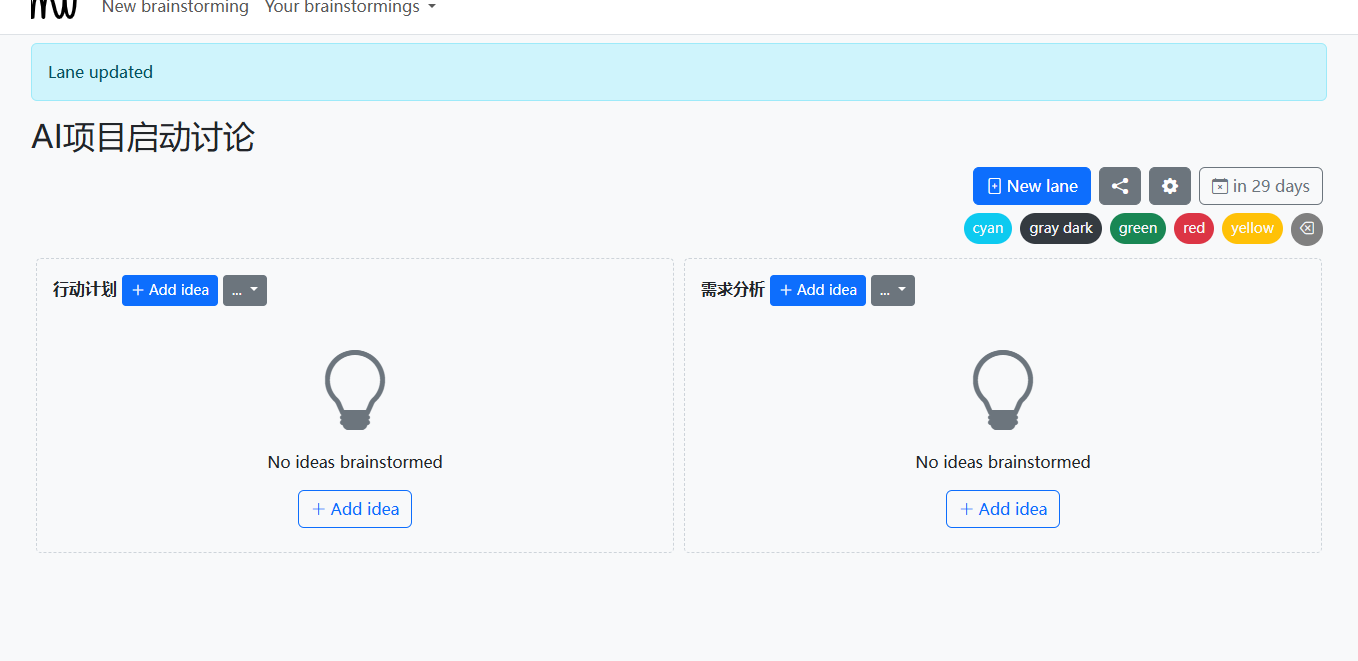Click the calendar icon in 29 days button

(1220, 186)
